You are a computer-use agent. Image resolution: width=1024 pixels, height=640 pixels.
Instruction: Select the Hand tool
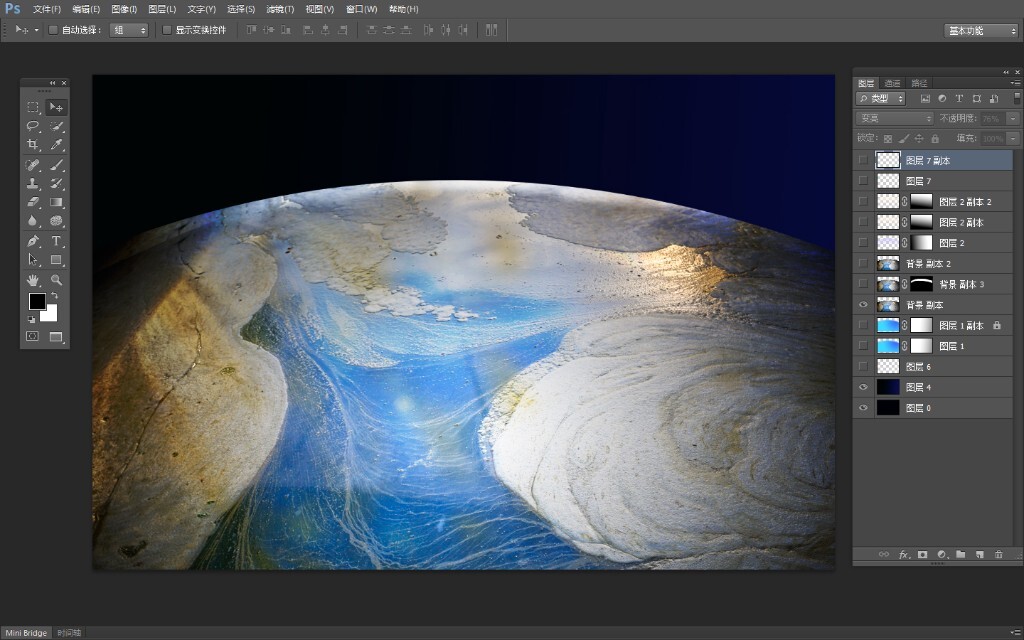(x=33, y=280)
